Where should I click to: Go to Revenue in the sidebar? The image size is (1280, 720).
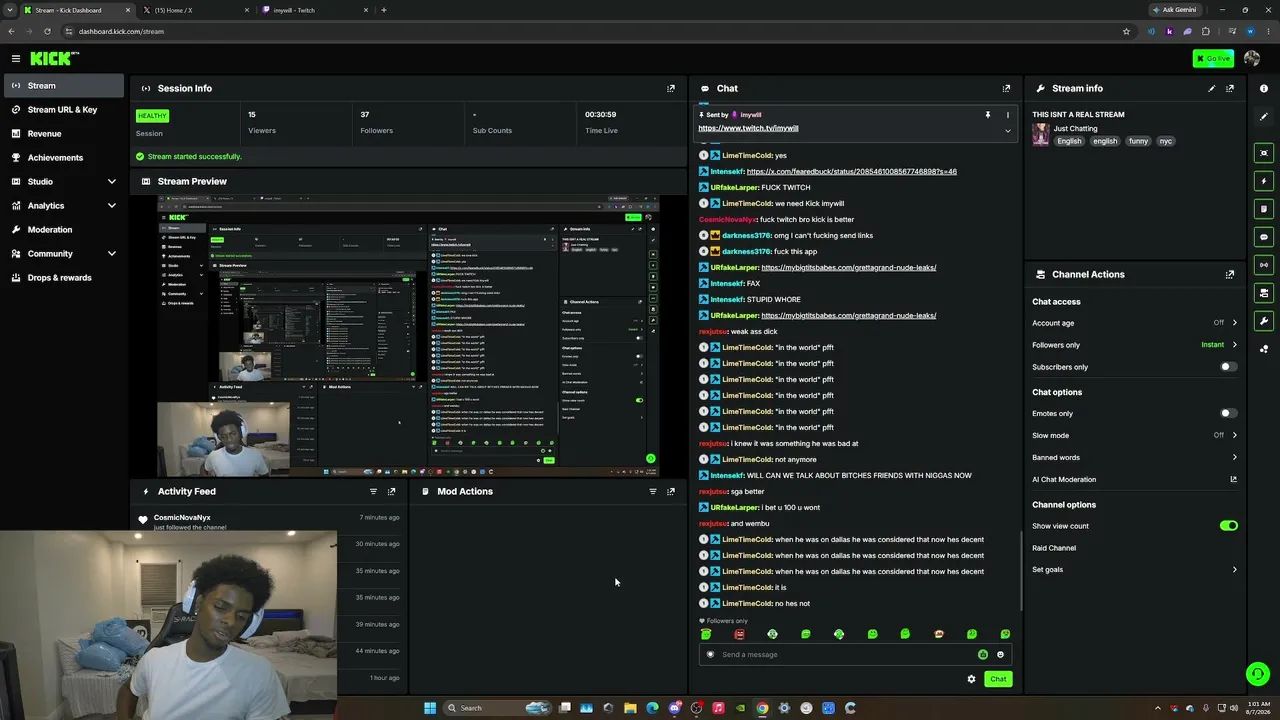62,133
